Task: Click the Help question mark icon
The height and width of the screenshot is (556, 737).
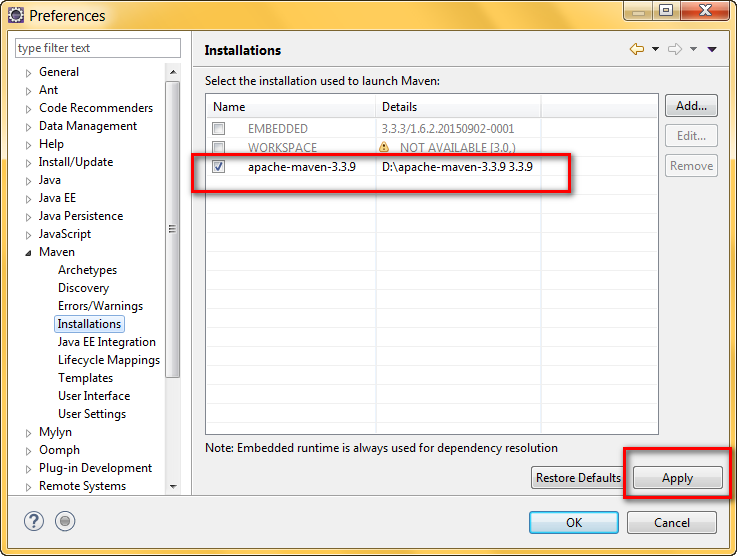Action: click(34, 521)
